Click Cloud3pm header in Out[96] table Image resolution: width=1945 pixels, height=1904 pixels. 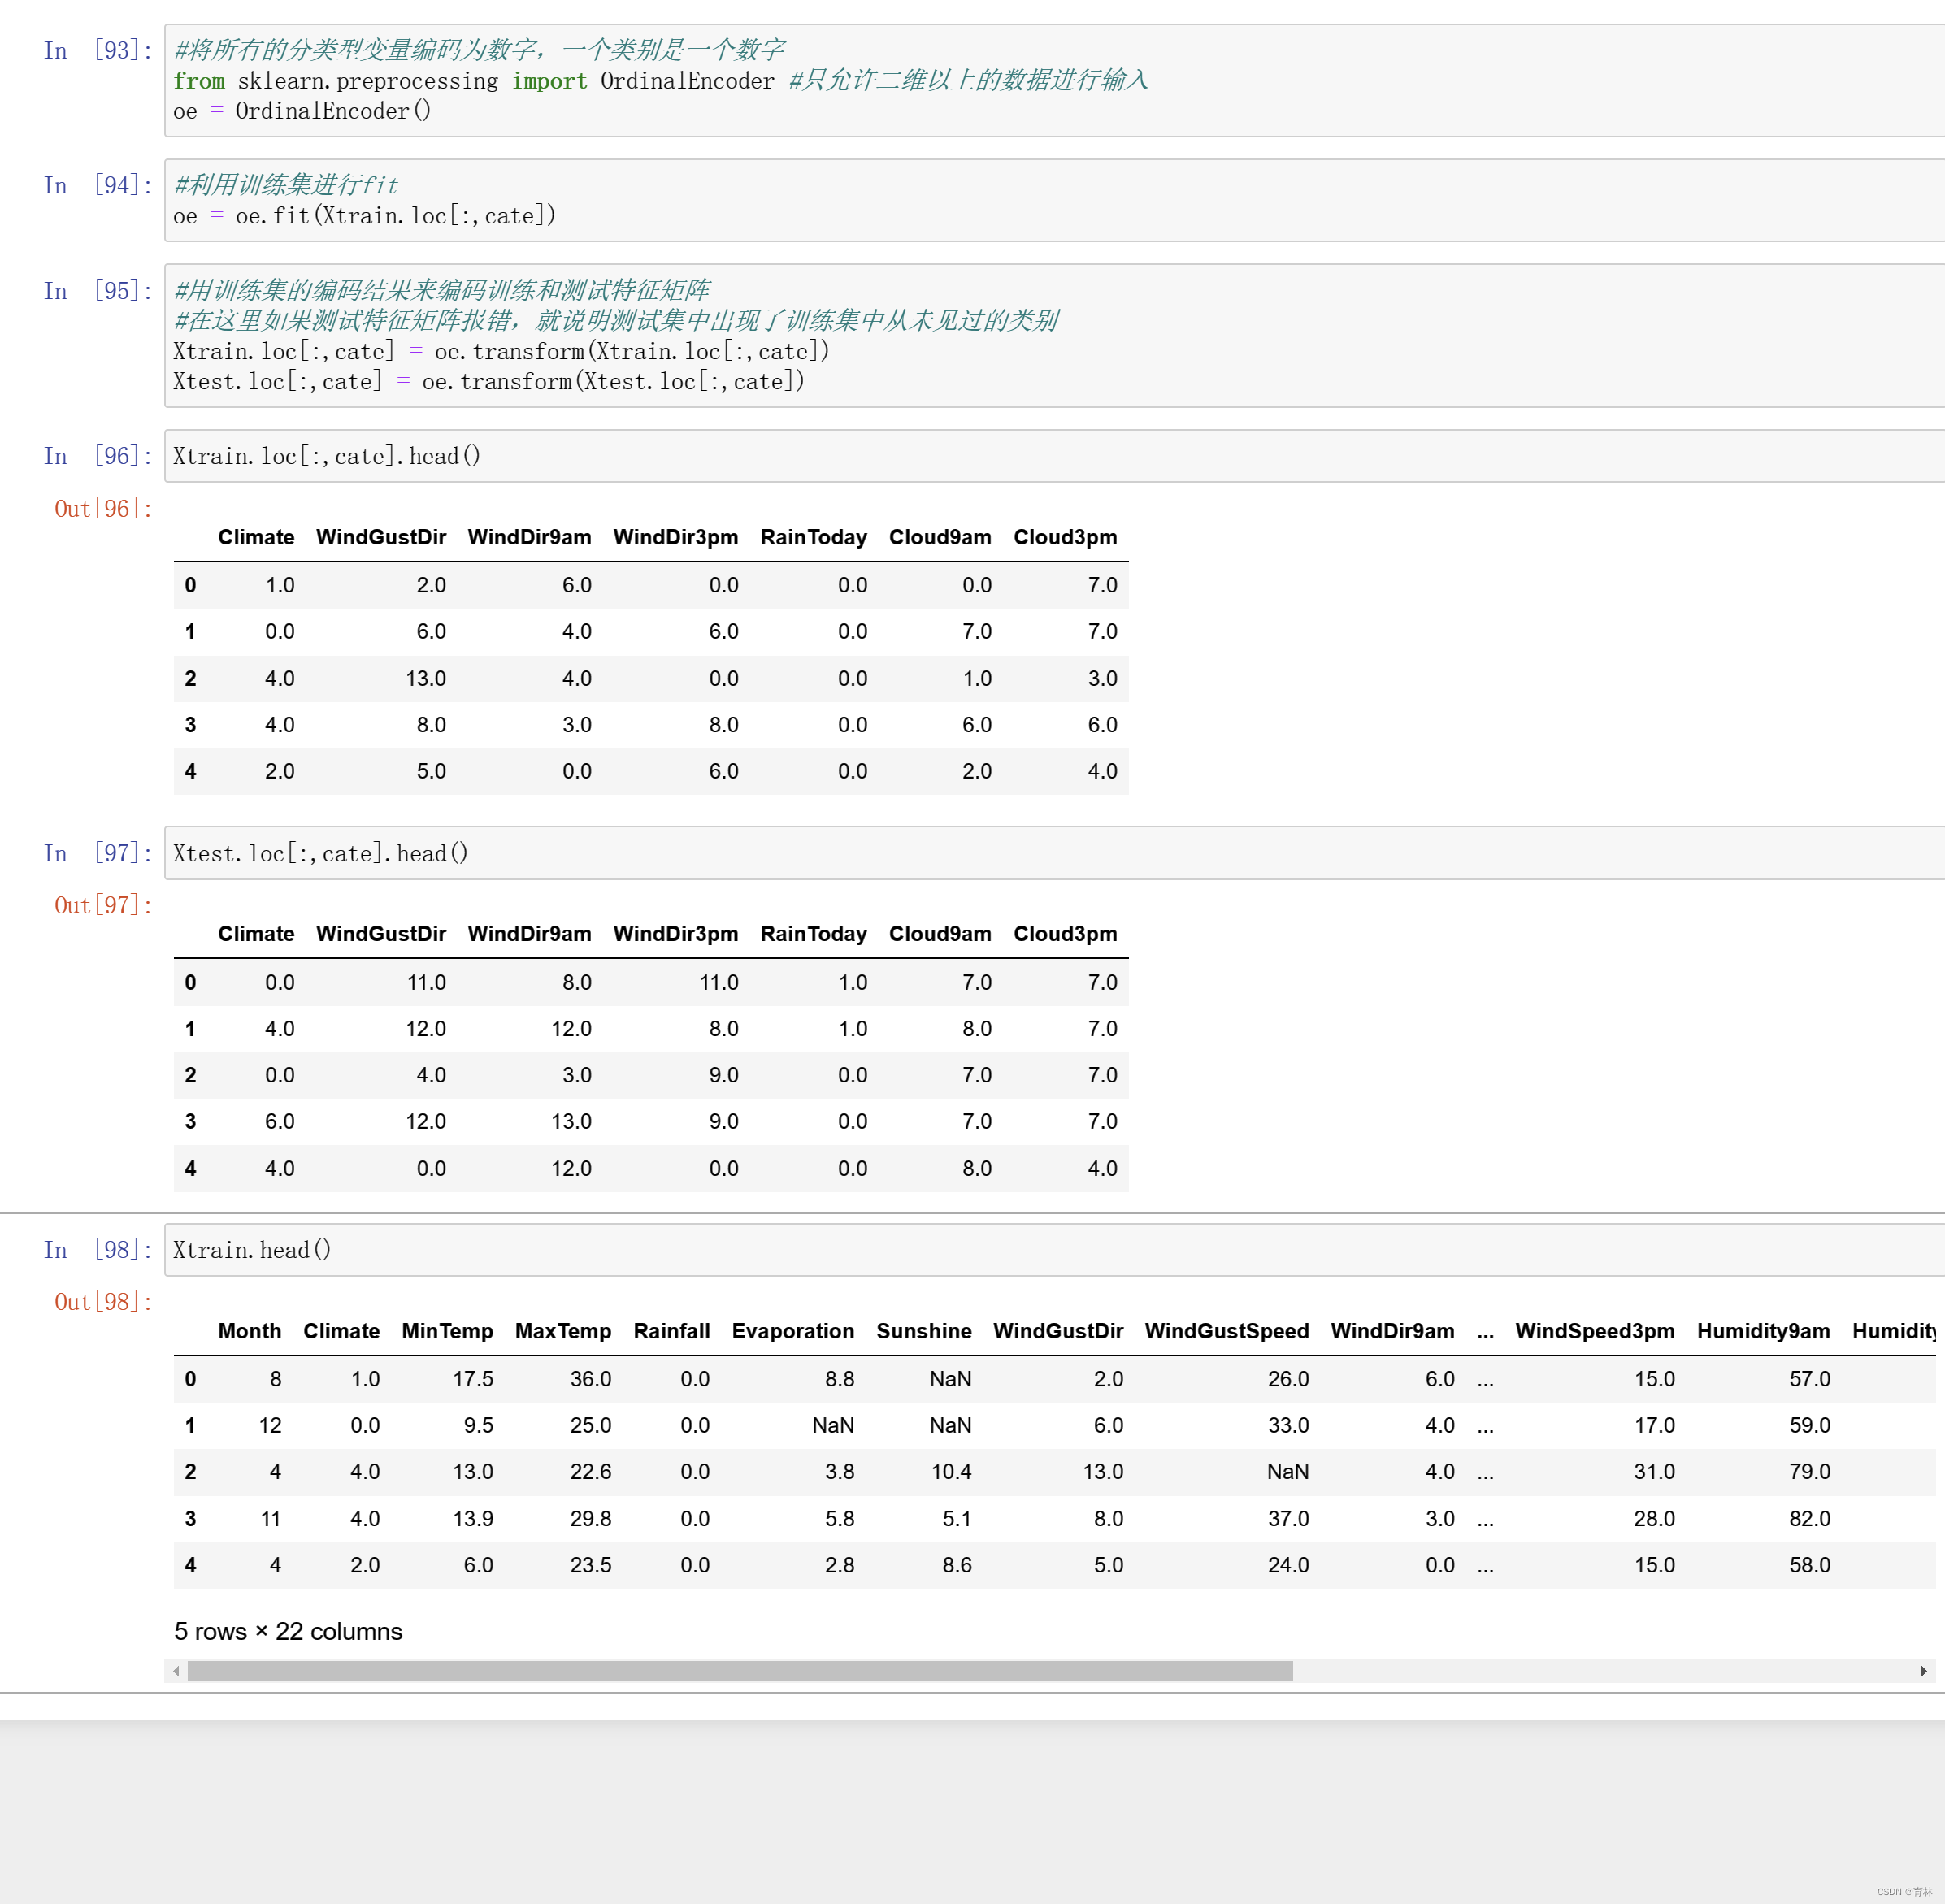coord(1065,537)
